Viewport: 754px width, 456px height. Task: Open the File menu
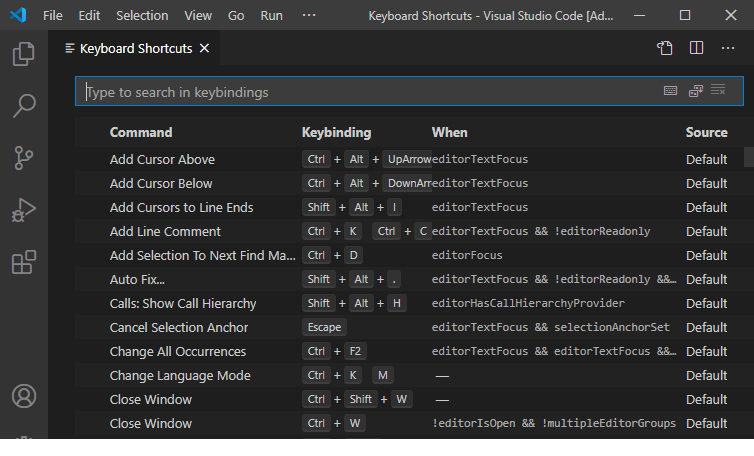pyautogui.click(x=52, y=15)
